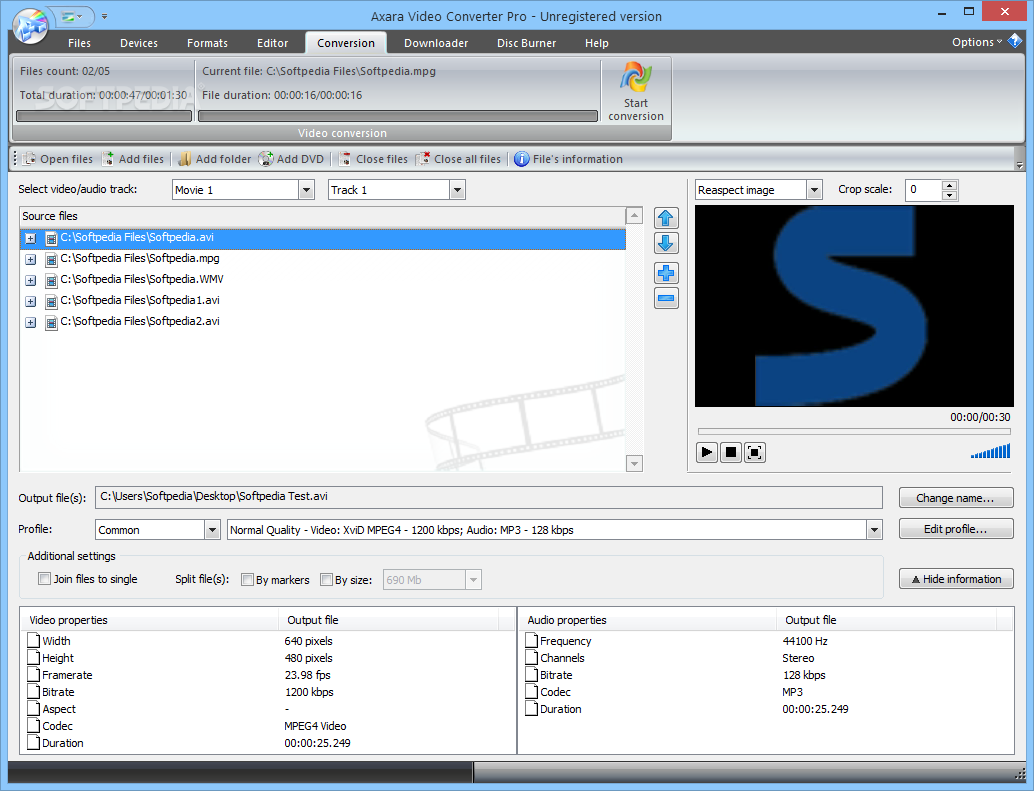The height and width of the screenshot is (791, 1034).
Task: Open the Movie 1 dropdown
Action: [x=306, y=190]
